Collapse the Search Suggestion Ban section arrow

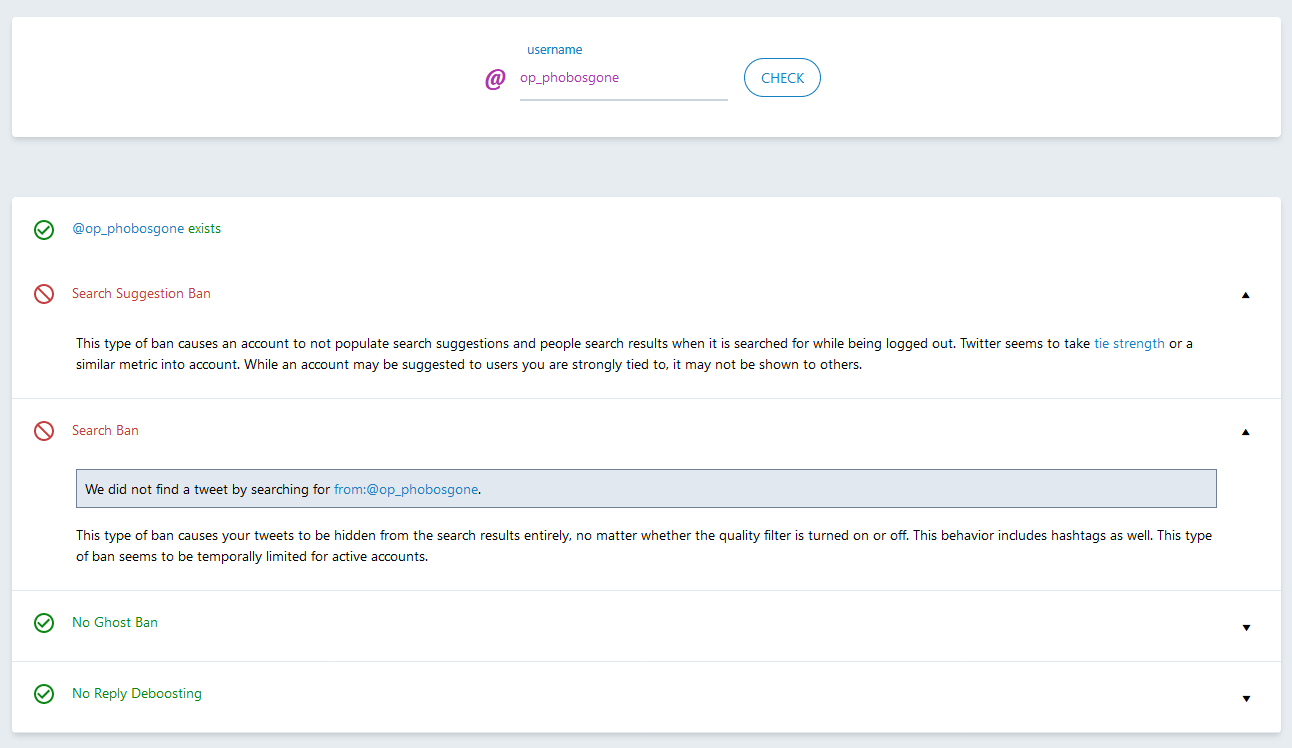coord(1246,295)
